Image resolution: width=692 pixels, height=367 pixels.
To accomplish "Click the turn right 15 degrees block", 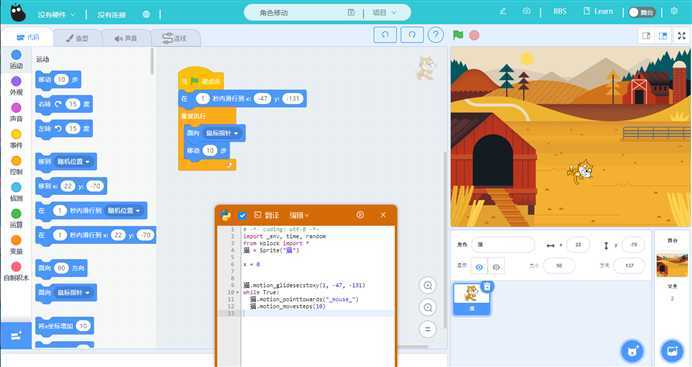I will click(64, 104).
